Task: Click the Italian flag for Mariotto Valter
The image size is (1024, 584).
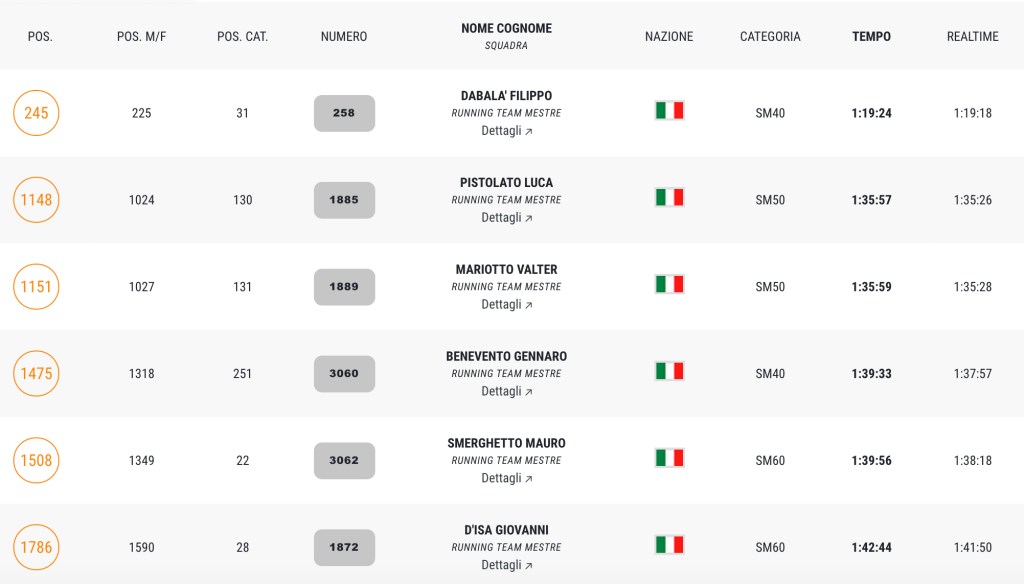Action: coord(669,284)
